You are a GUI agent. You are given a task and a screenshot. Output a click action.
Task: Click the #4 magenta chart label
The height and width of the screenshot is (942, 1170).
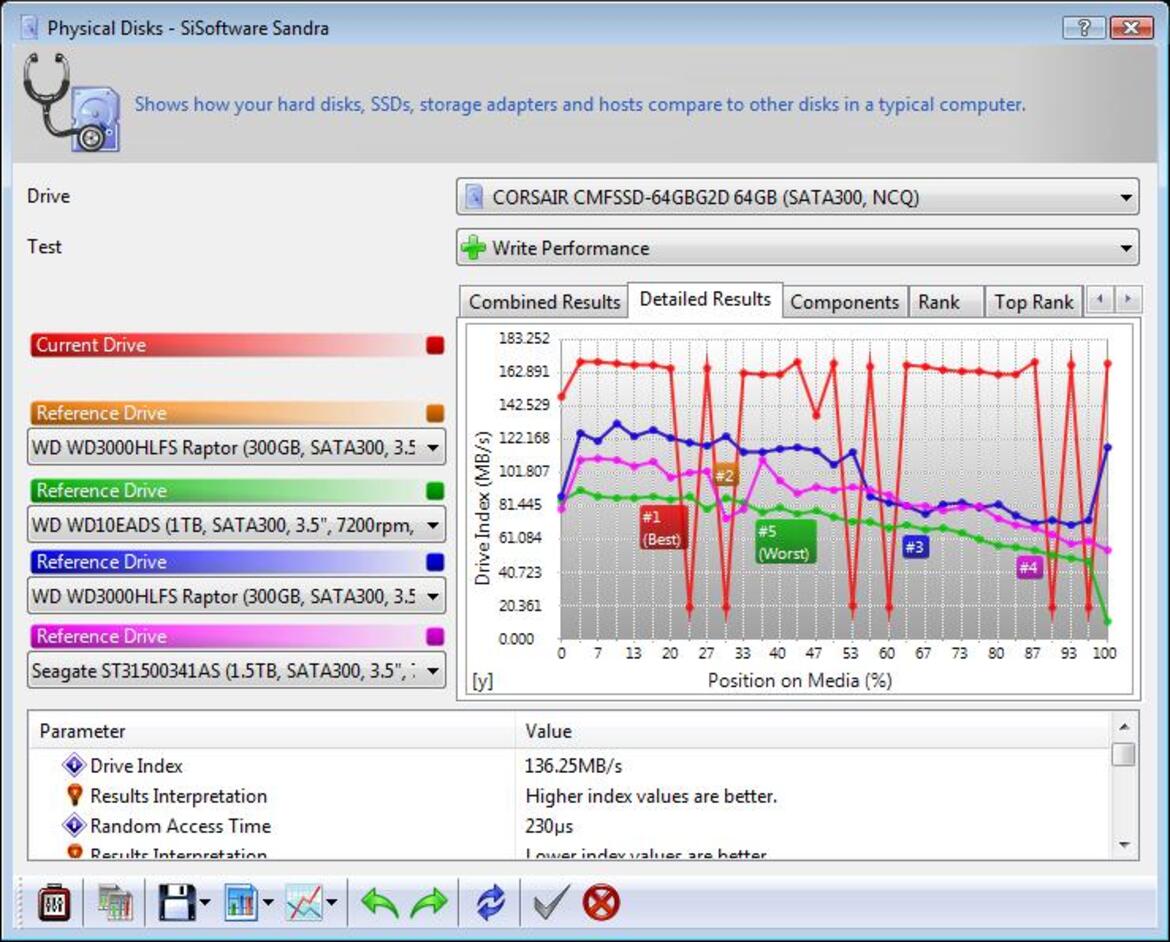click(x=1030, y=568)
